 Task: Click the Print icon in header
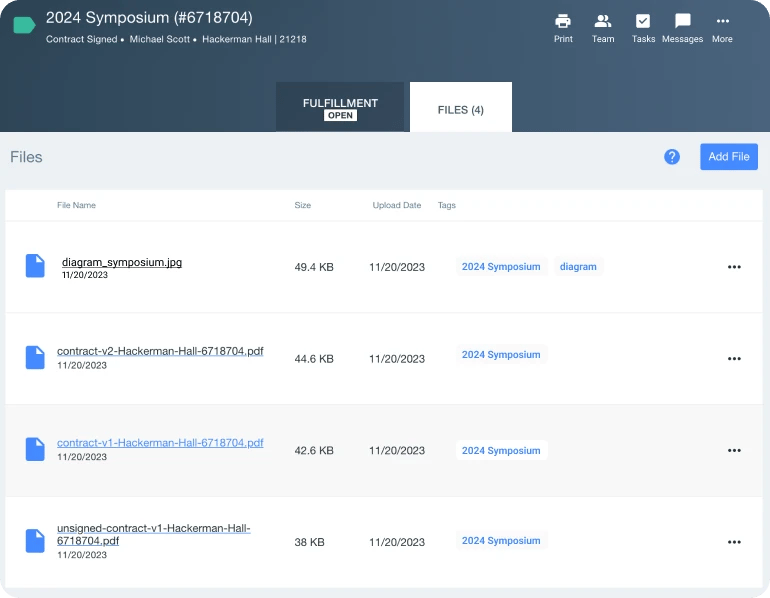pos(563,22)
